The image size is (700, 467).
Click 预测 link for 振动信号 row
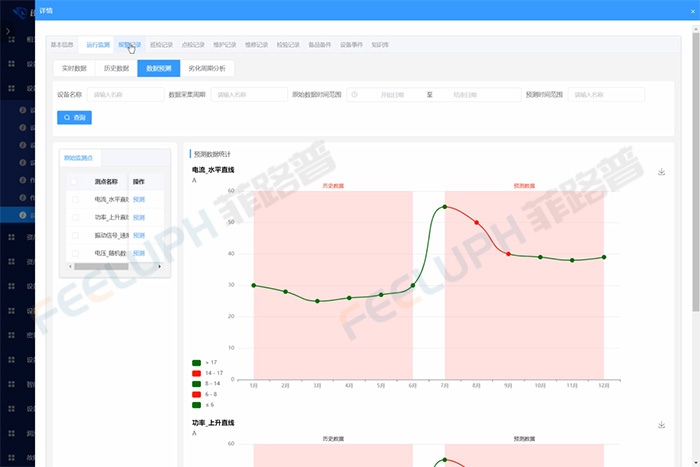coord(139,235)
